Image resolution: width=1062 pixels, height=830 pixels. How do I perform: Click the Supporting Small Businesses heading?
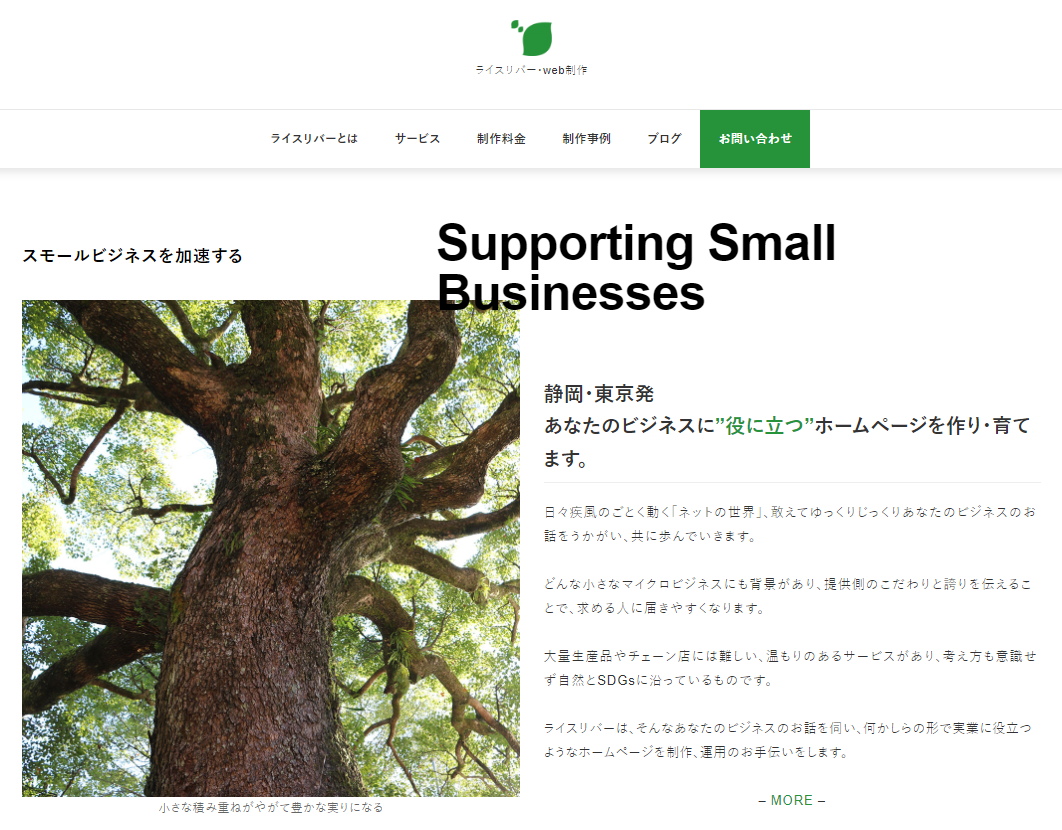pyautogui.click(x=636, y=267)
